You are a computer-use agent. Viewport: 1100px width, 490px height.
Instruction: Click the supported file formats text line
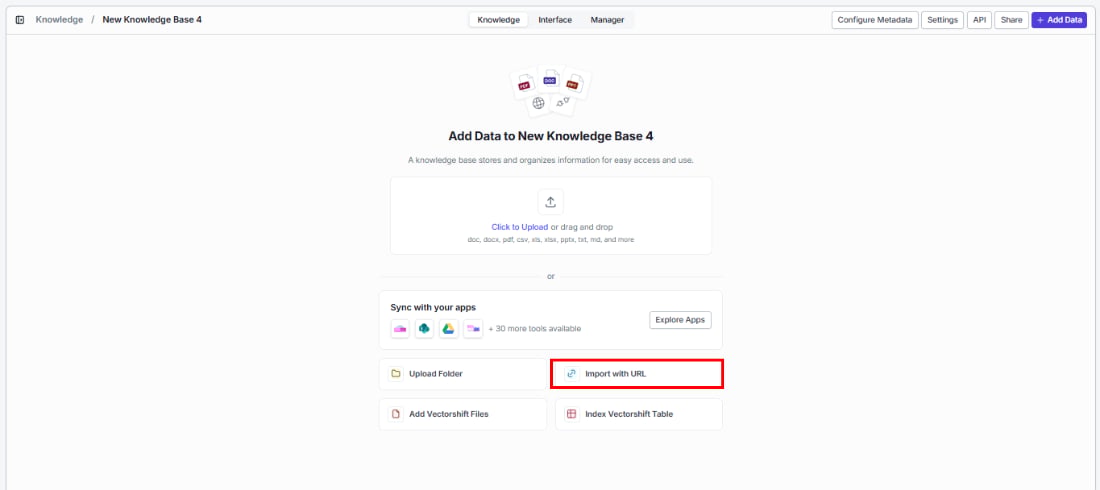click(551, 239)
